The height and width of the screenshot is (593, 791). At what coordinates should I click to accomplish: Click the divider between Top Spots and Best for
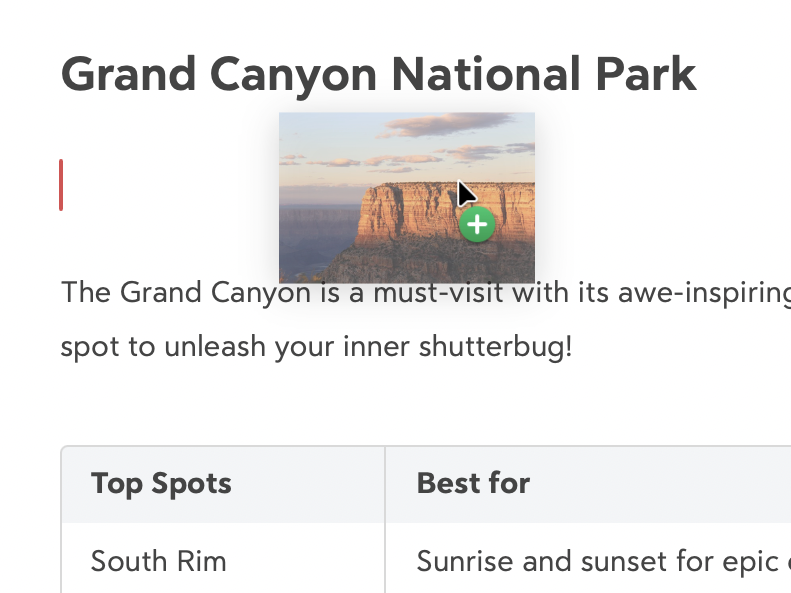[x=385, y=484]
